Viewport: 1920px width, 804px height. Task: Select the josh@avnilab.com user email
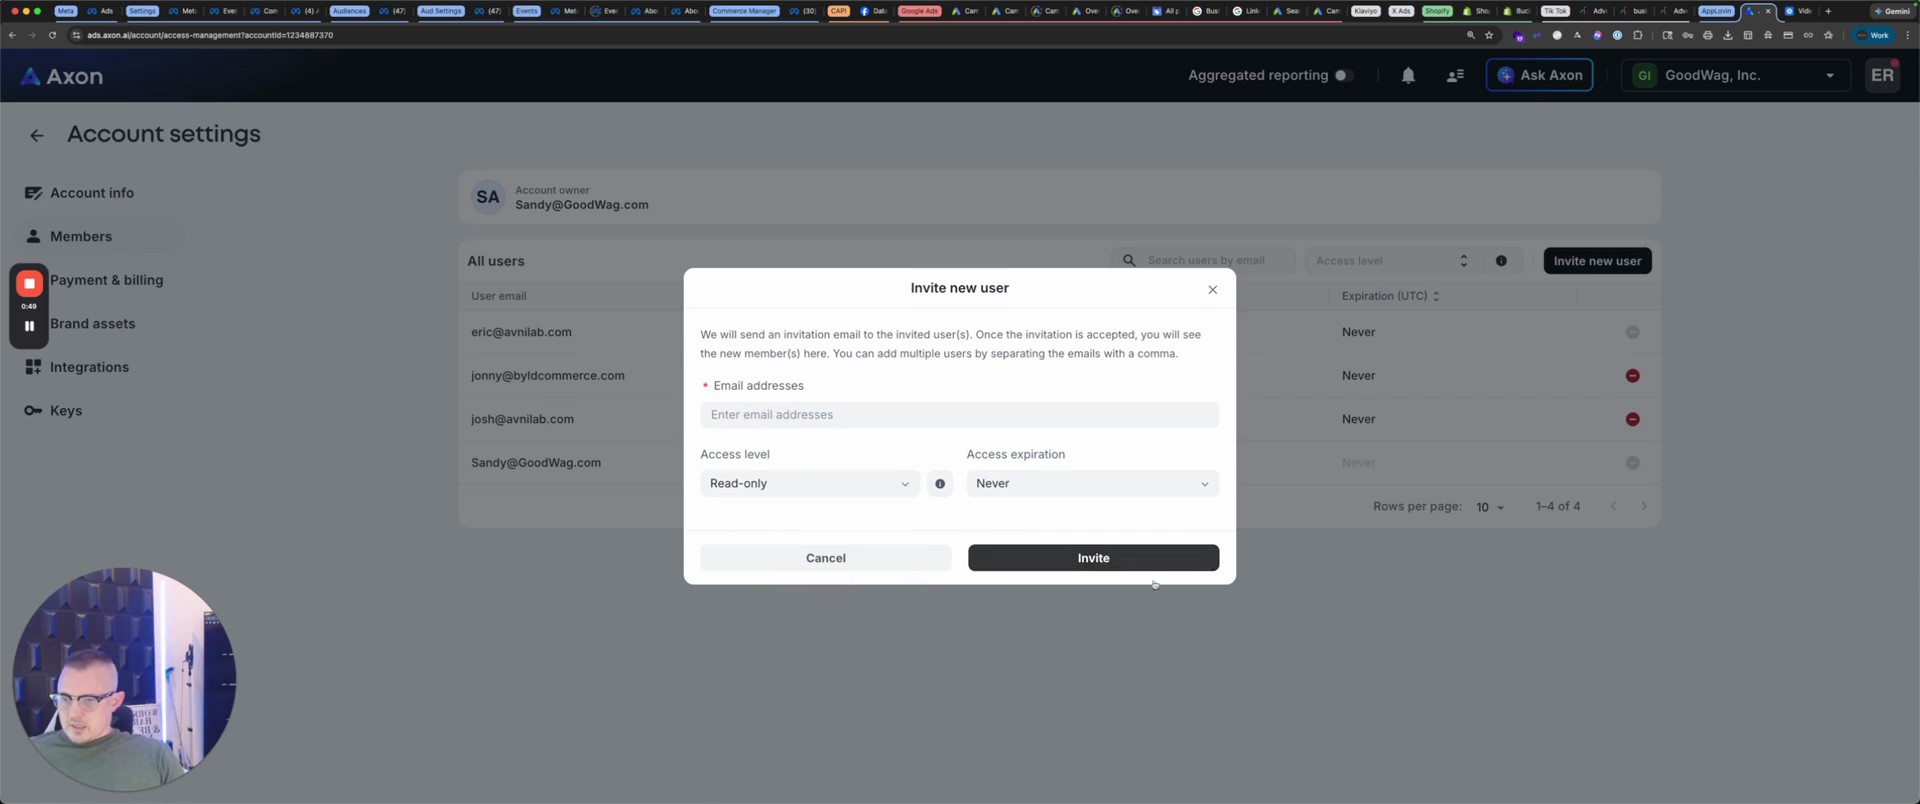(x=522, y=419)
